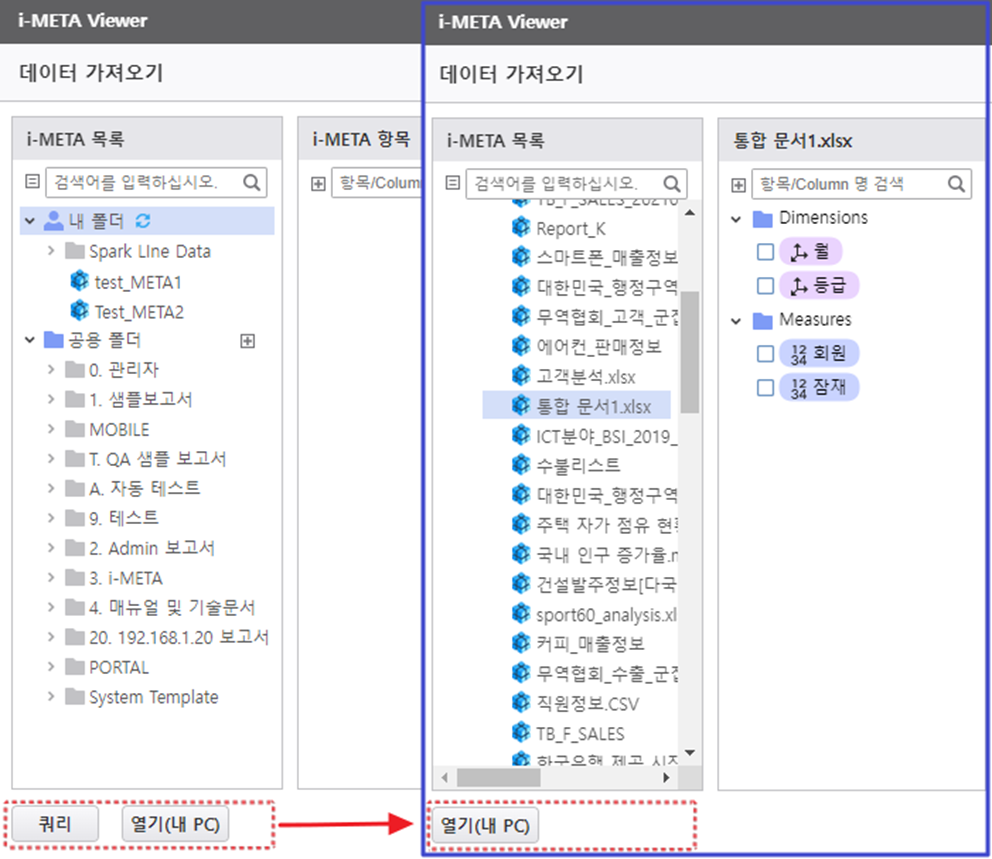Collapse the Dimensions group
The width and height of the screenshot is (992, 859).
(x=737, y=218)
